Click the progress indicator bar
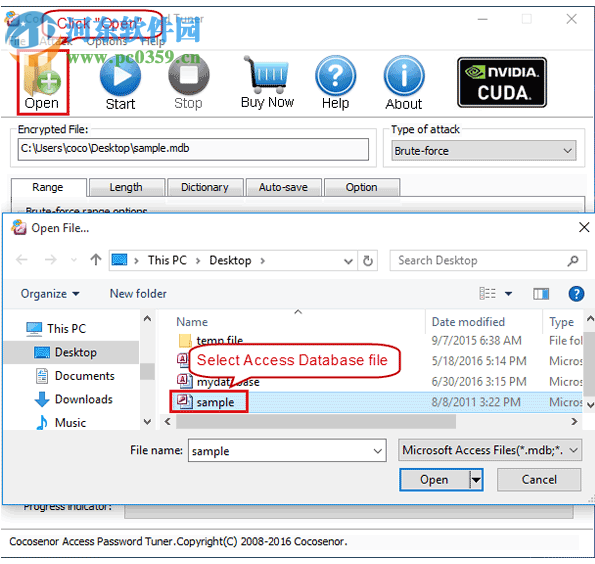Viewport: 595px width, 564px height. 348,511
